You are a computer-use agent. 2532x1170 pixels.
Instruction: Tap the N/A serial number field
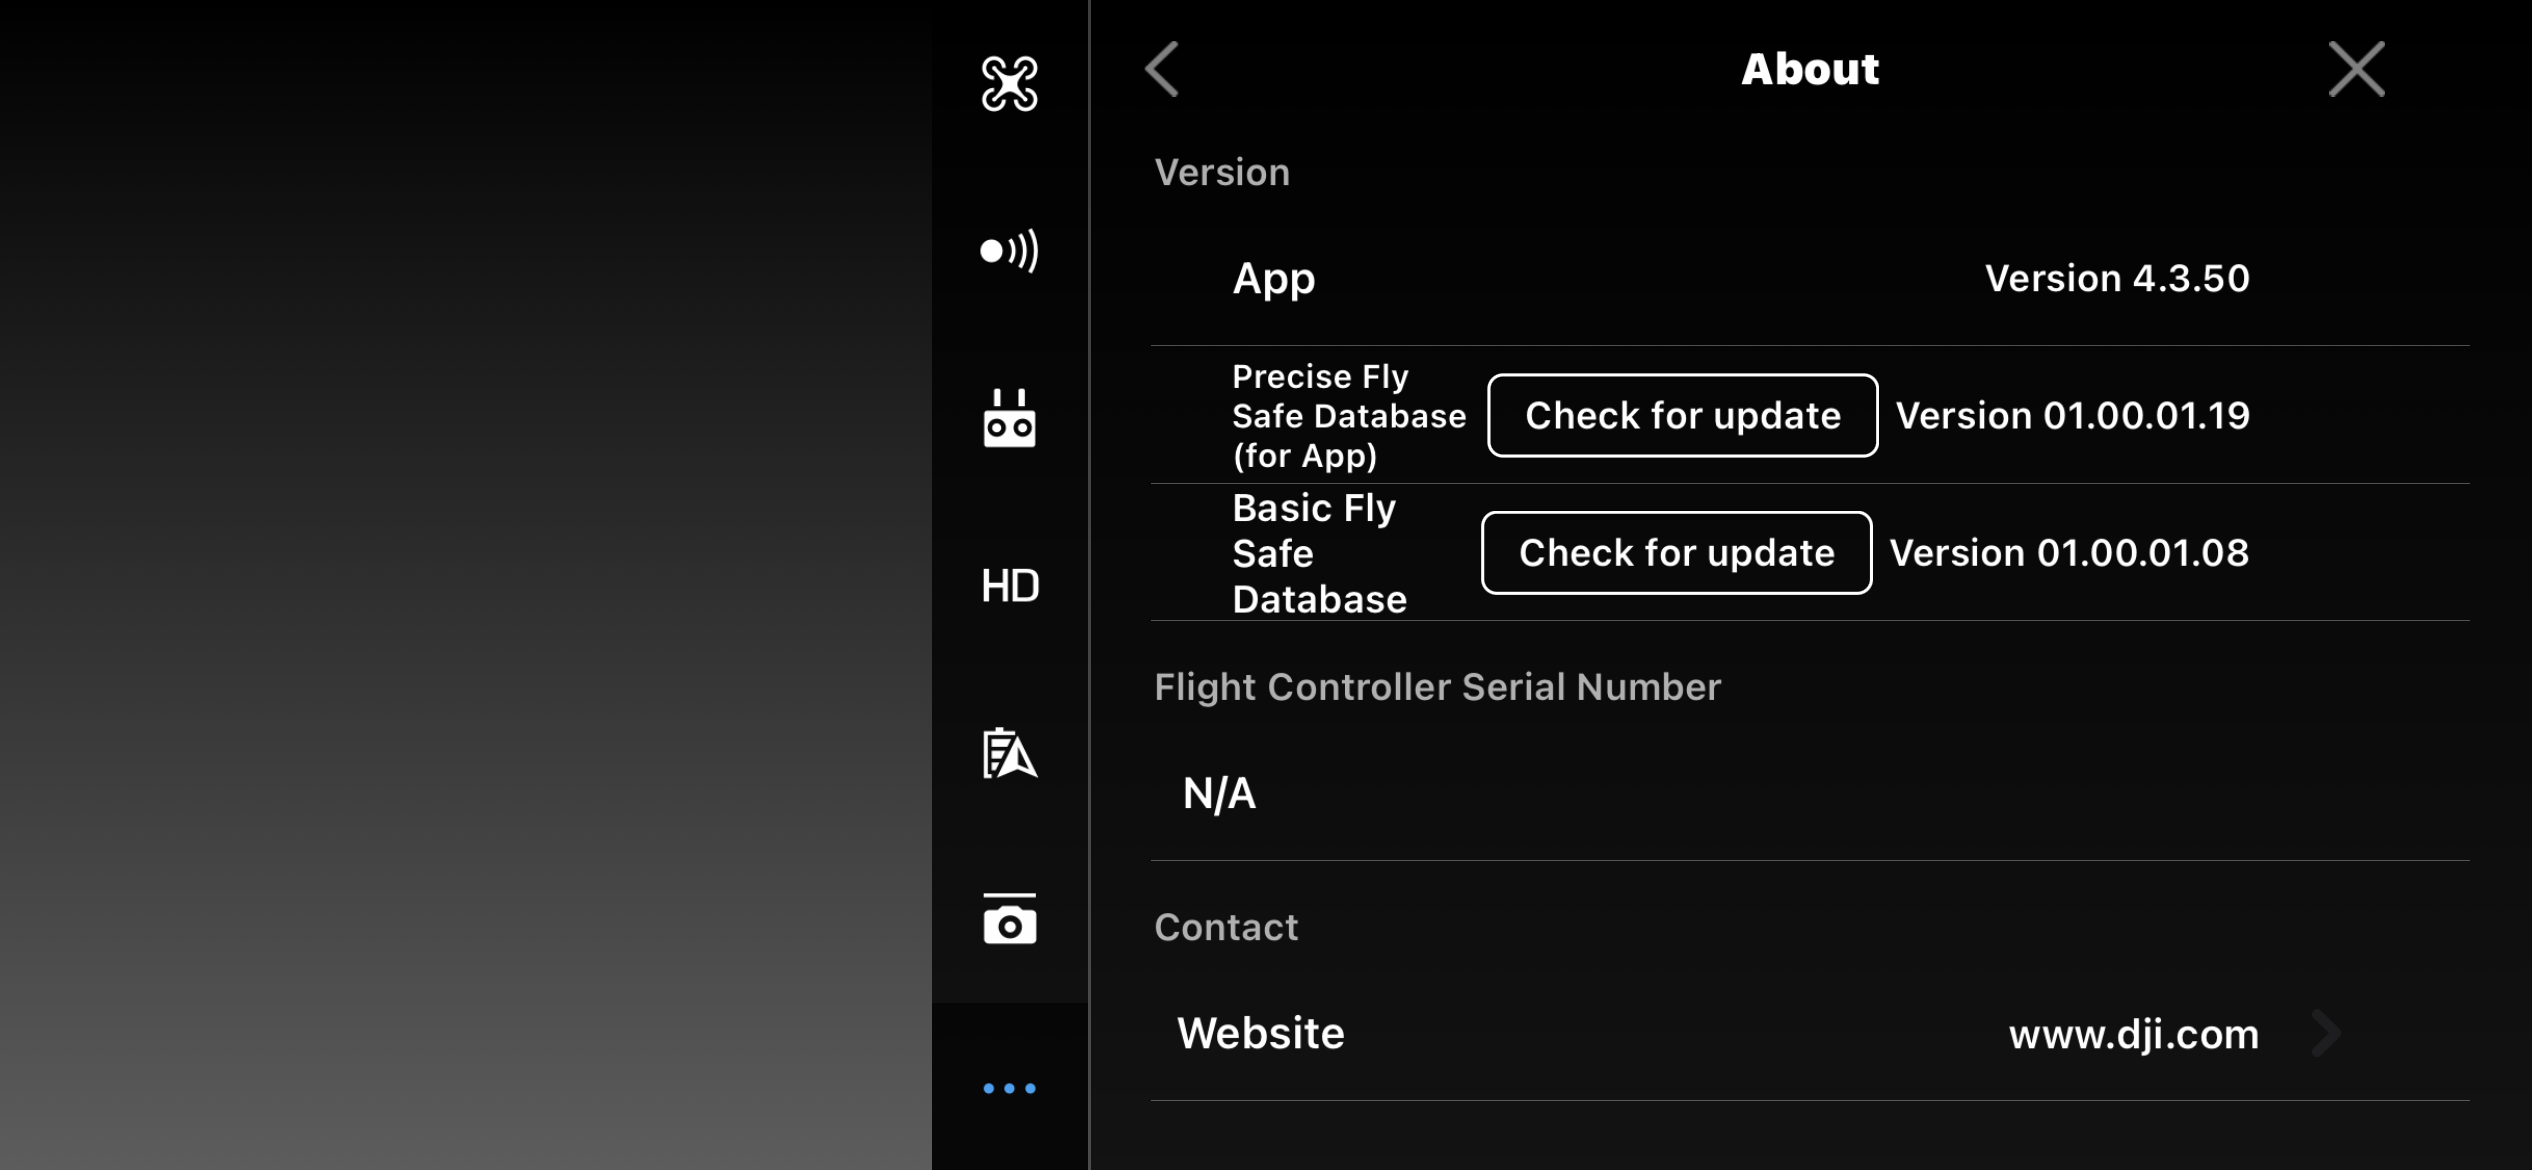(x=1219, y=794)
